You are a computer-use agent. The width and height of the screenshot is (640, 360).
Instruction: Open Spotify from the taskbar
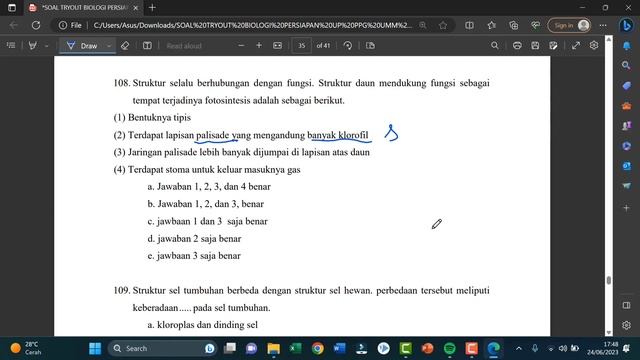click(x=449, y=349)
